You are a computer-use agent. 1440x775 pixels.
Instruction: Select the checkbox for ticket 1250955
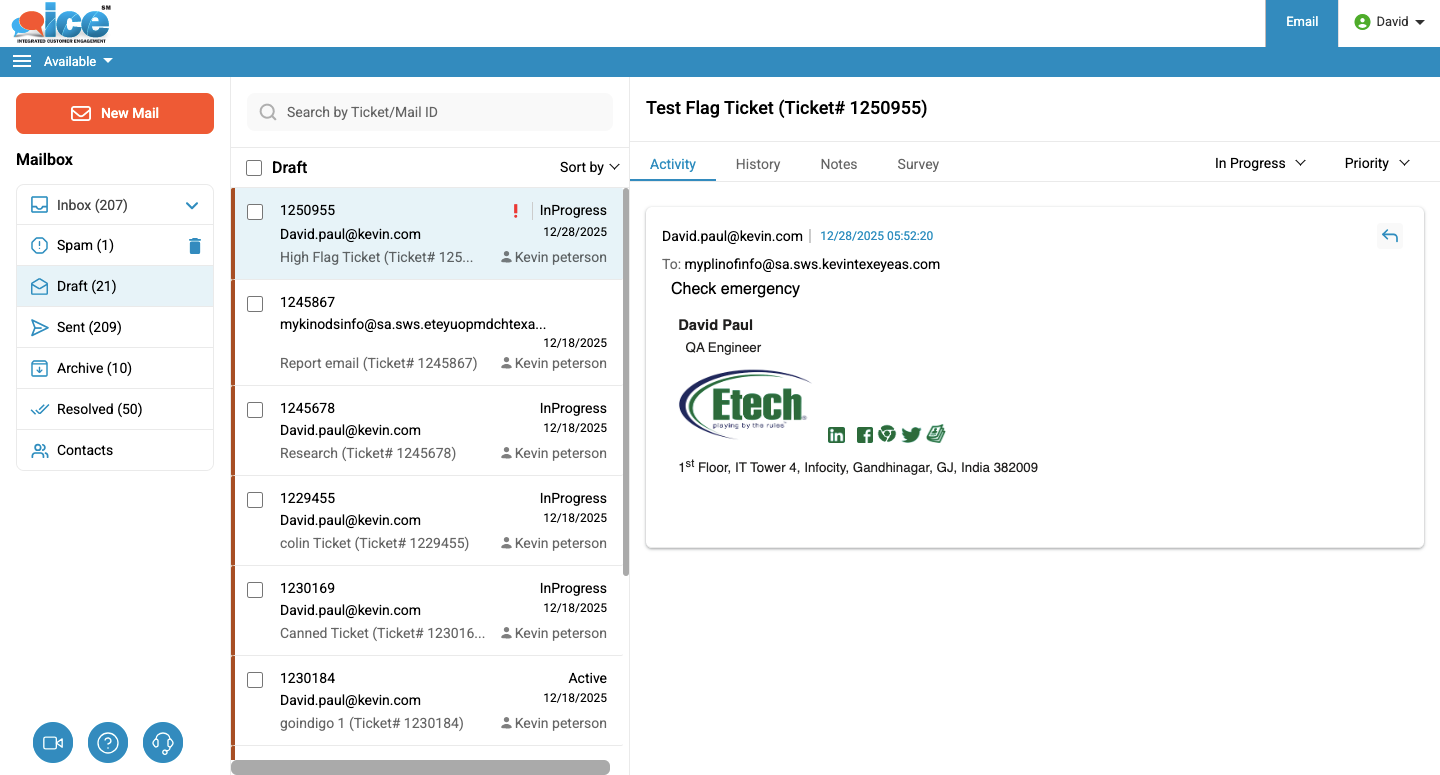[255, 212]
